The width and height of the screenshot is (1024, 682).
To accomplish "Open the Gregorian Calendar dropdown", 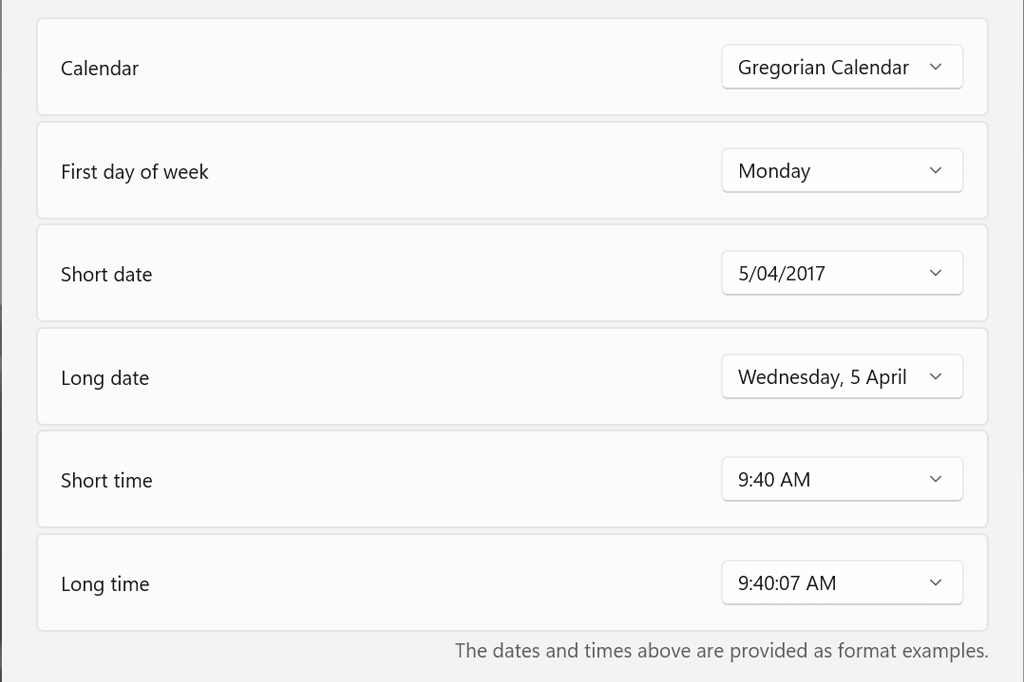I will 841,67.
